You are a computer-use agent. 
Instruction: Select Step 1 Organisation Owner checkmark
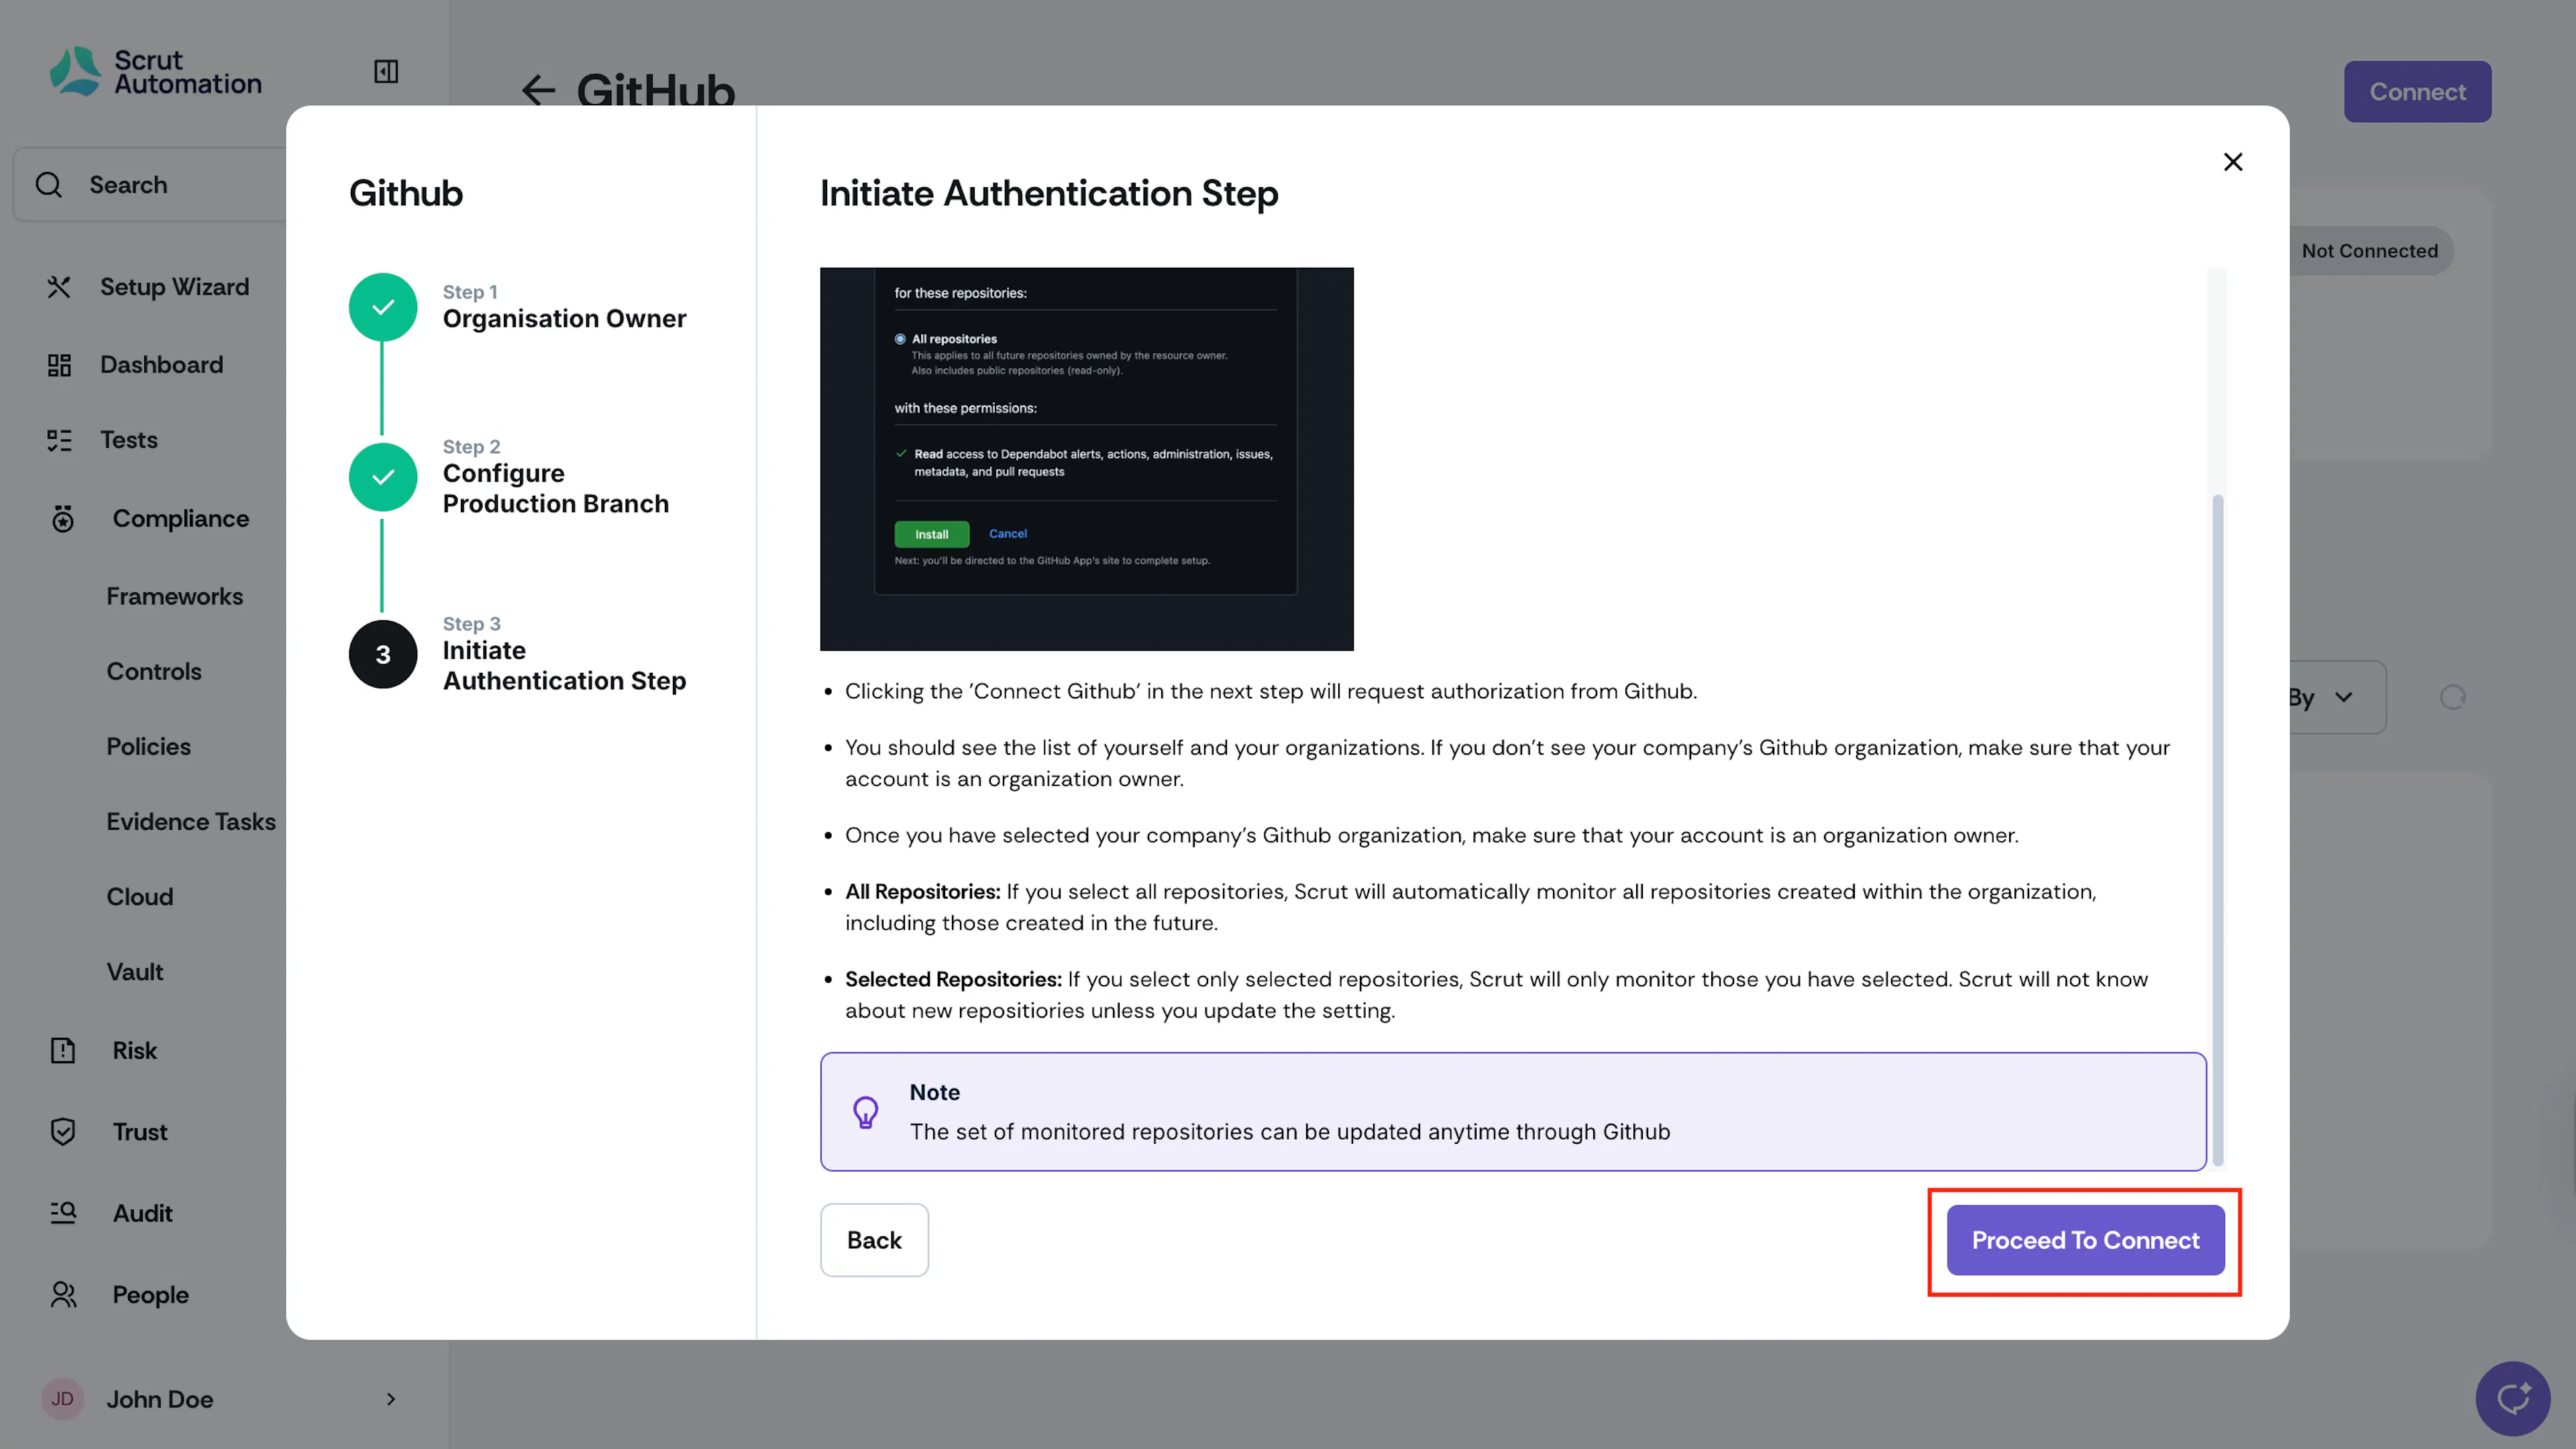coord(383,307)
